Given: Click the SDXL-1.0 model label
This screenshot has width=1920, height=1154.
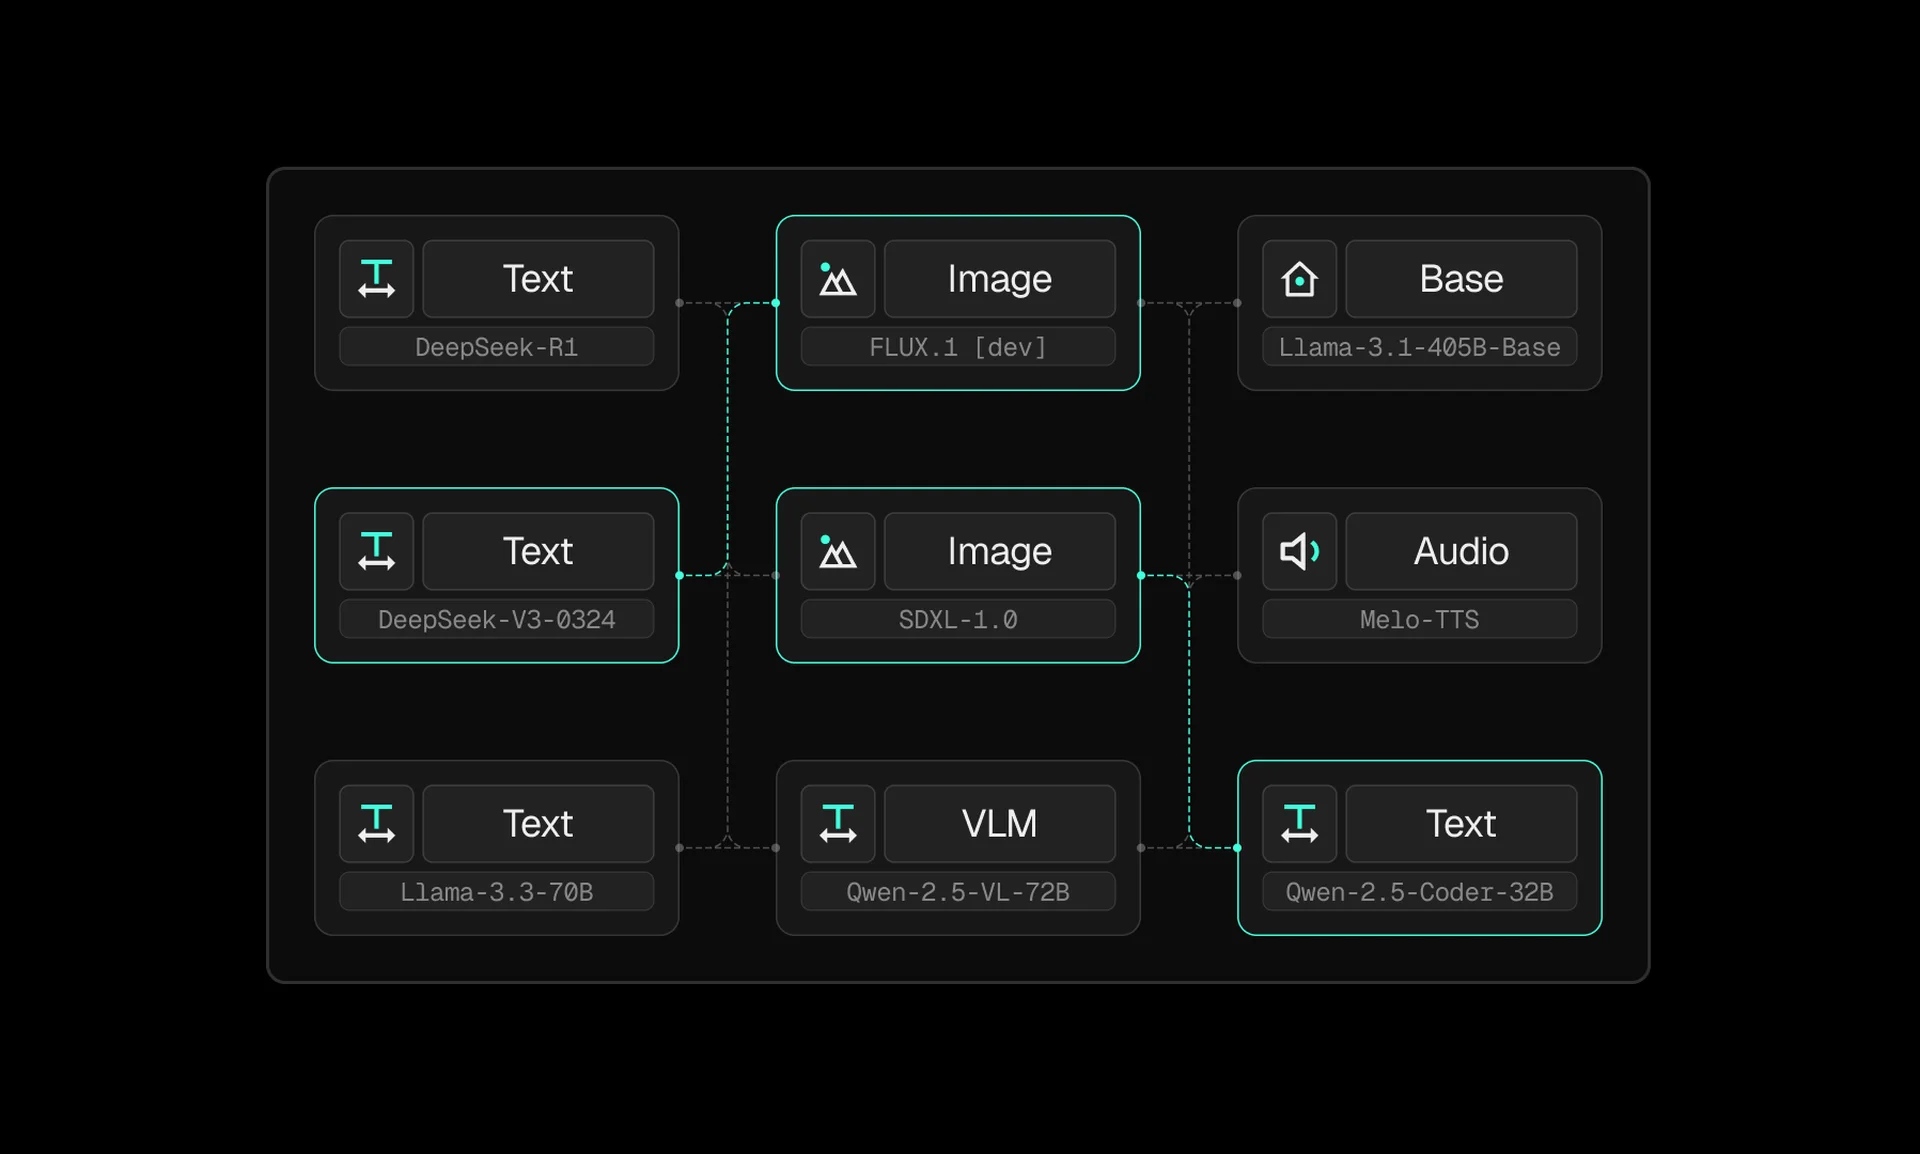Looking at the screenshot, I should pos(957,620).
